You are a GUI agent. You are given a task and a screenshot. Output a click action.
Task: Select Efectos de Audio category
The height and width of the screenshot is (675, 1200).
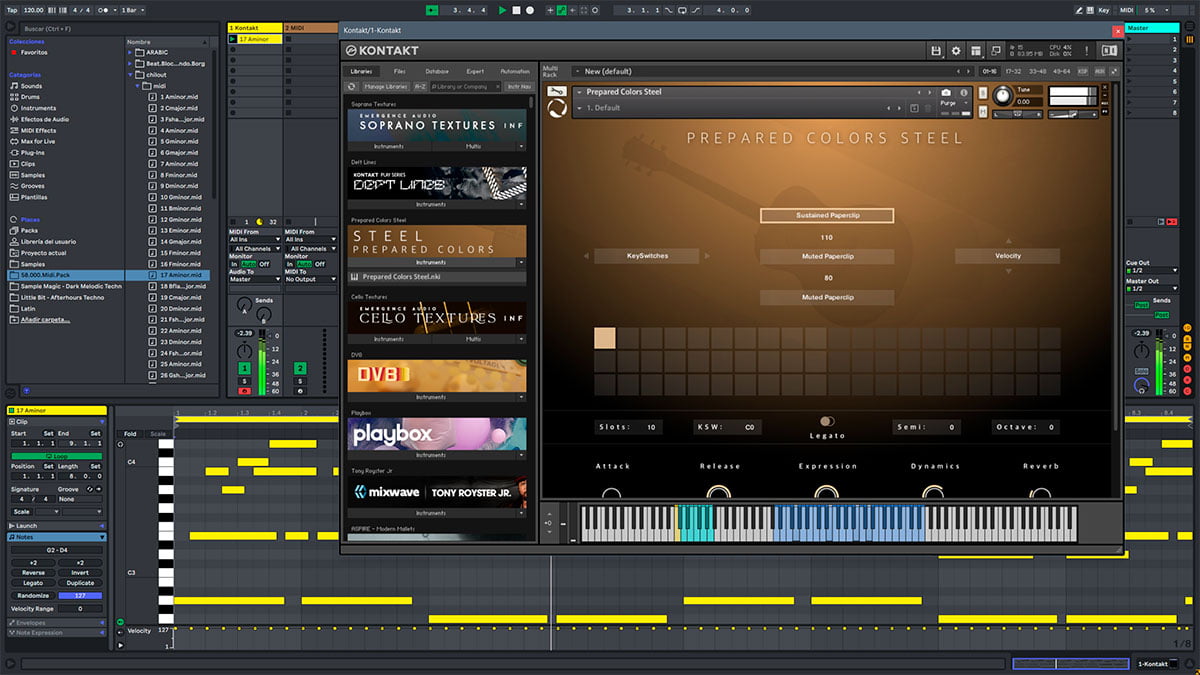tap(44, 119)
